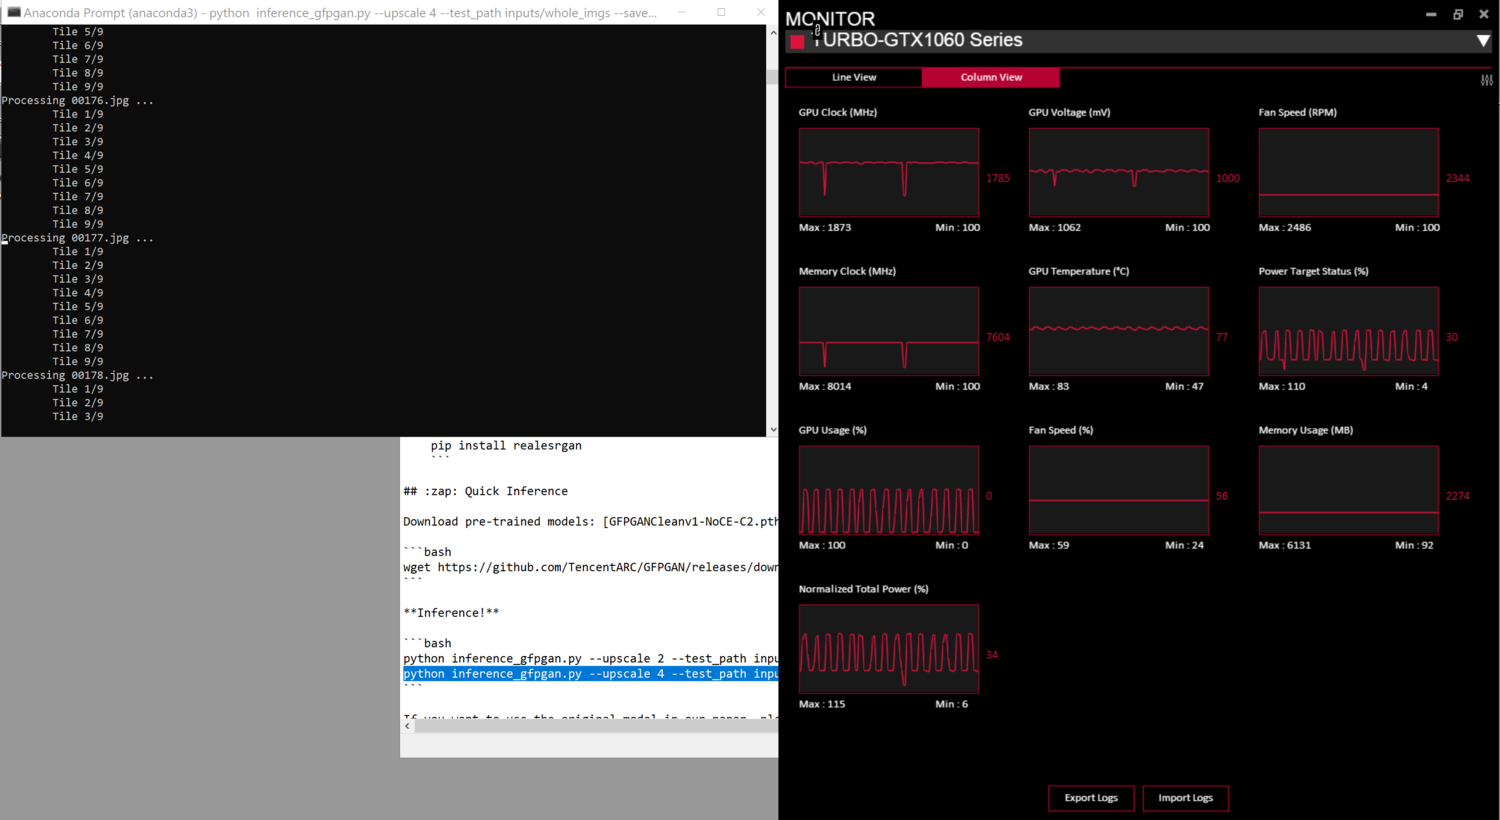Click the 'Max : 115' total power value
Viewport: 1500px width, 820px height.
(x=822, y=705)
